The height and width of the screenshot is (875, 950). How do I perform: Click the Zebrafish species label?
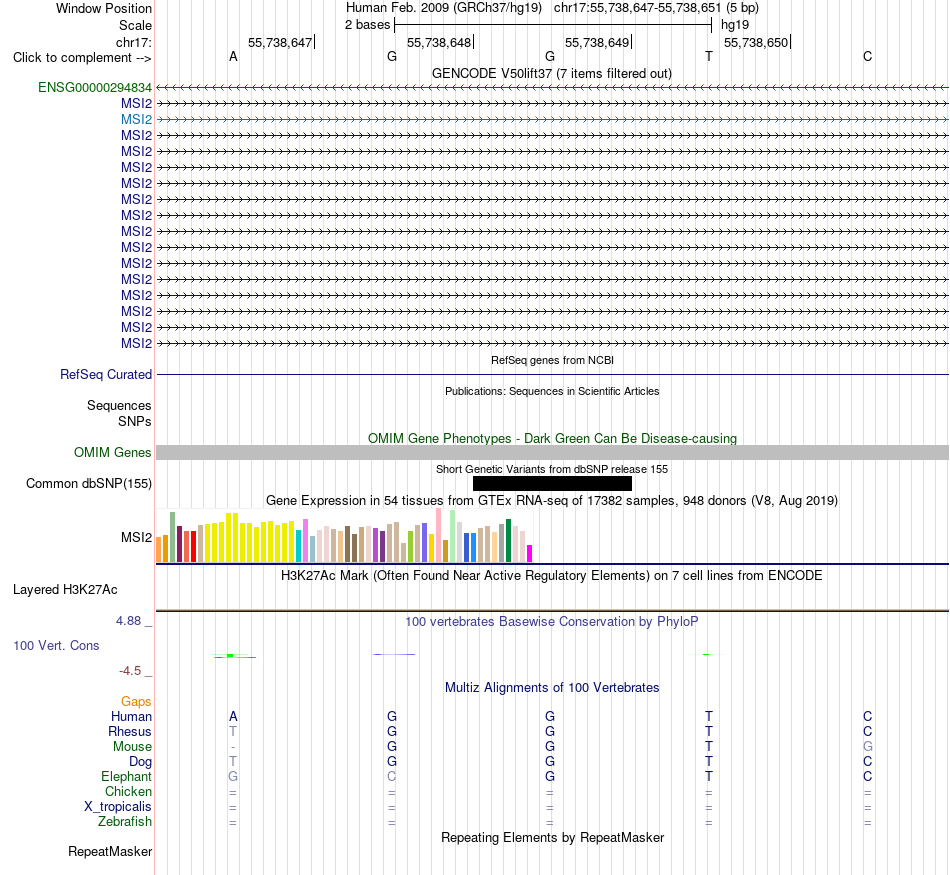click(125, 822)
